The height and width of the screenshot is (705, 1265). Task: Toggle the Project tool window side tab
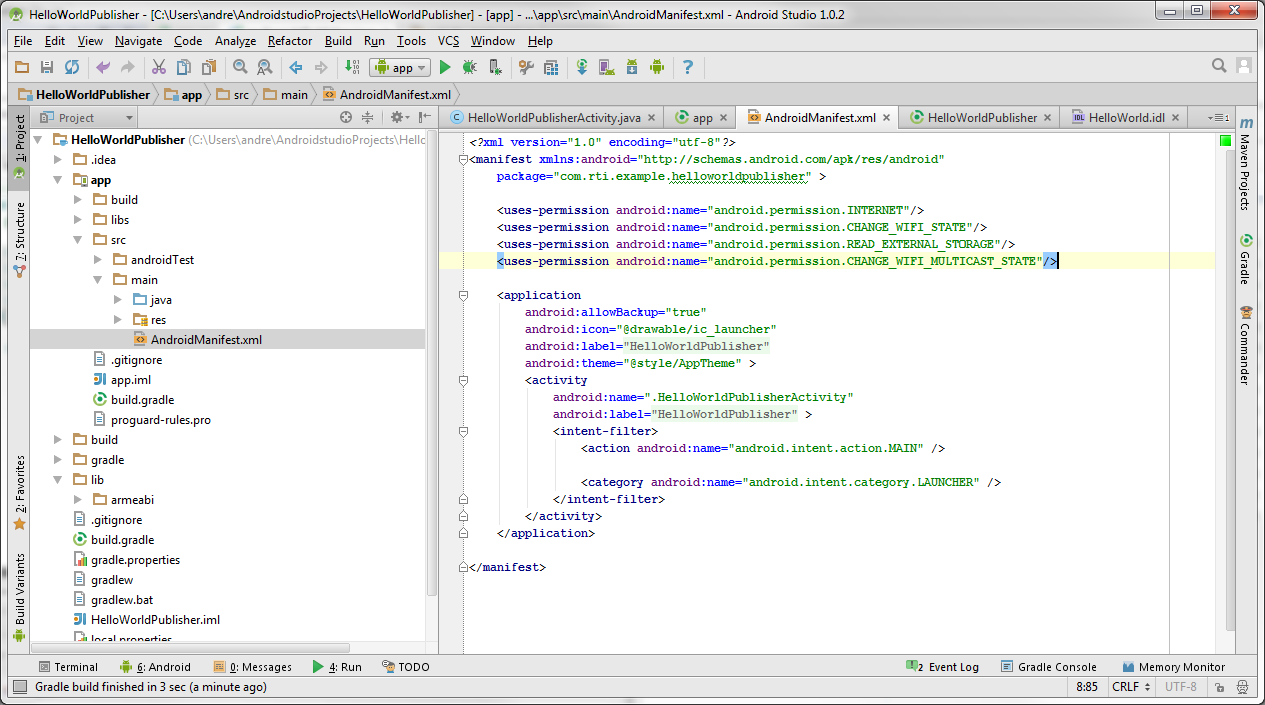tap(19, 146)
